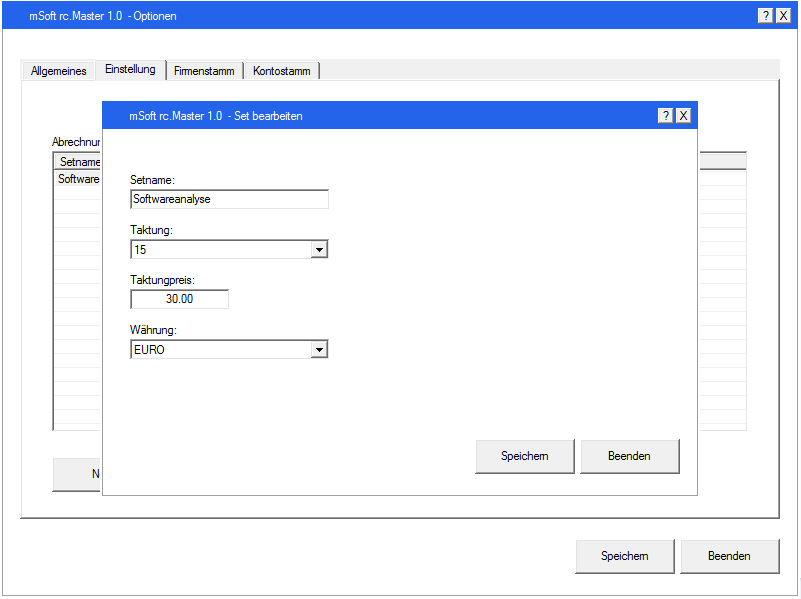
Task: Click the partially hidden button behind the dialog
Action: [x=77, y=474]
